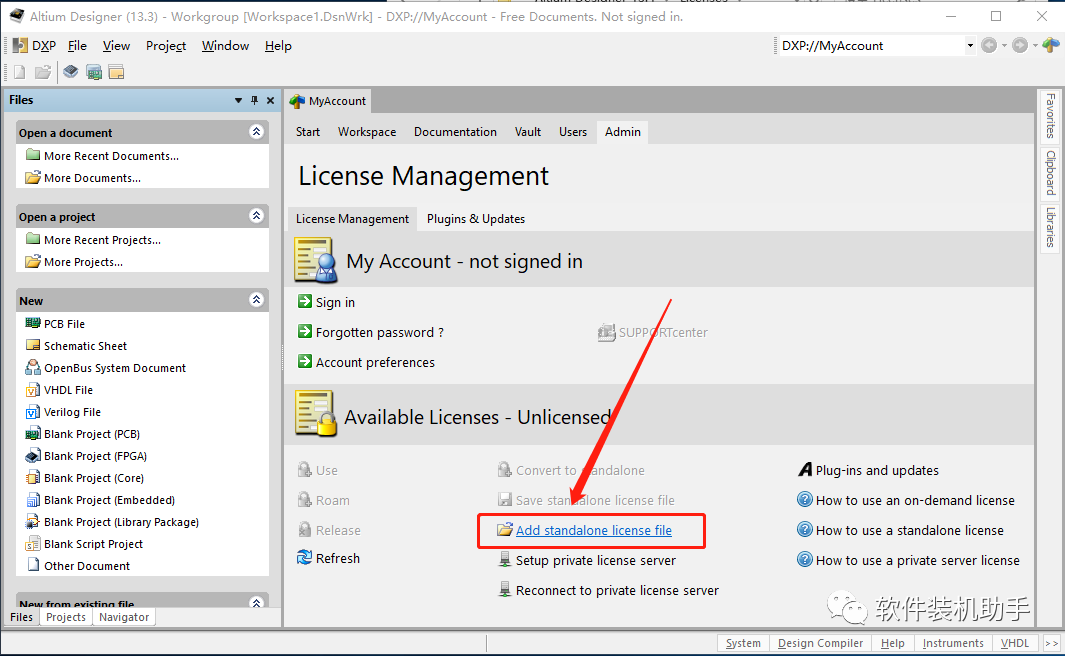This screenshot has width=1065, height=656.
Task: Click the device view toolbar icon
Action: [x=71, y=72]
